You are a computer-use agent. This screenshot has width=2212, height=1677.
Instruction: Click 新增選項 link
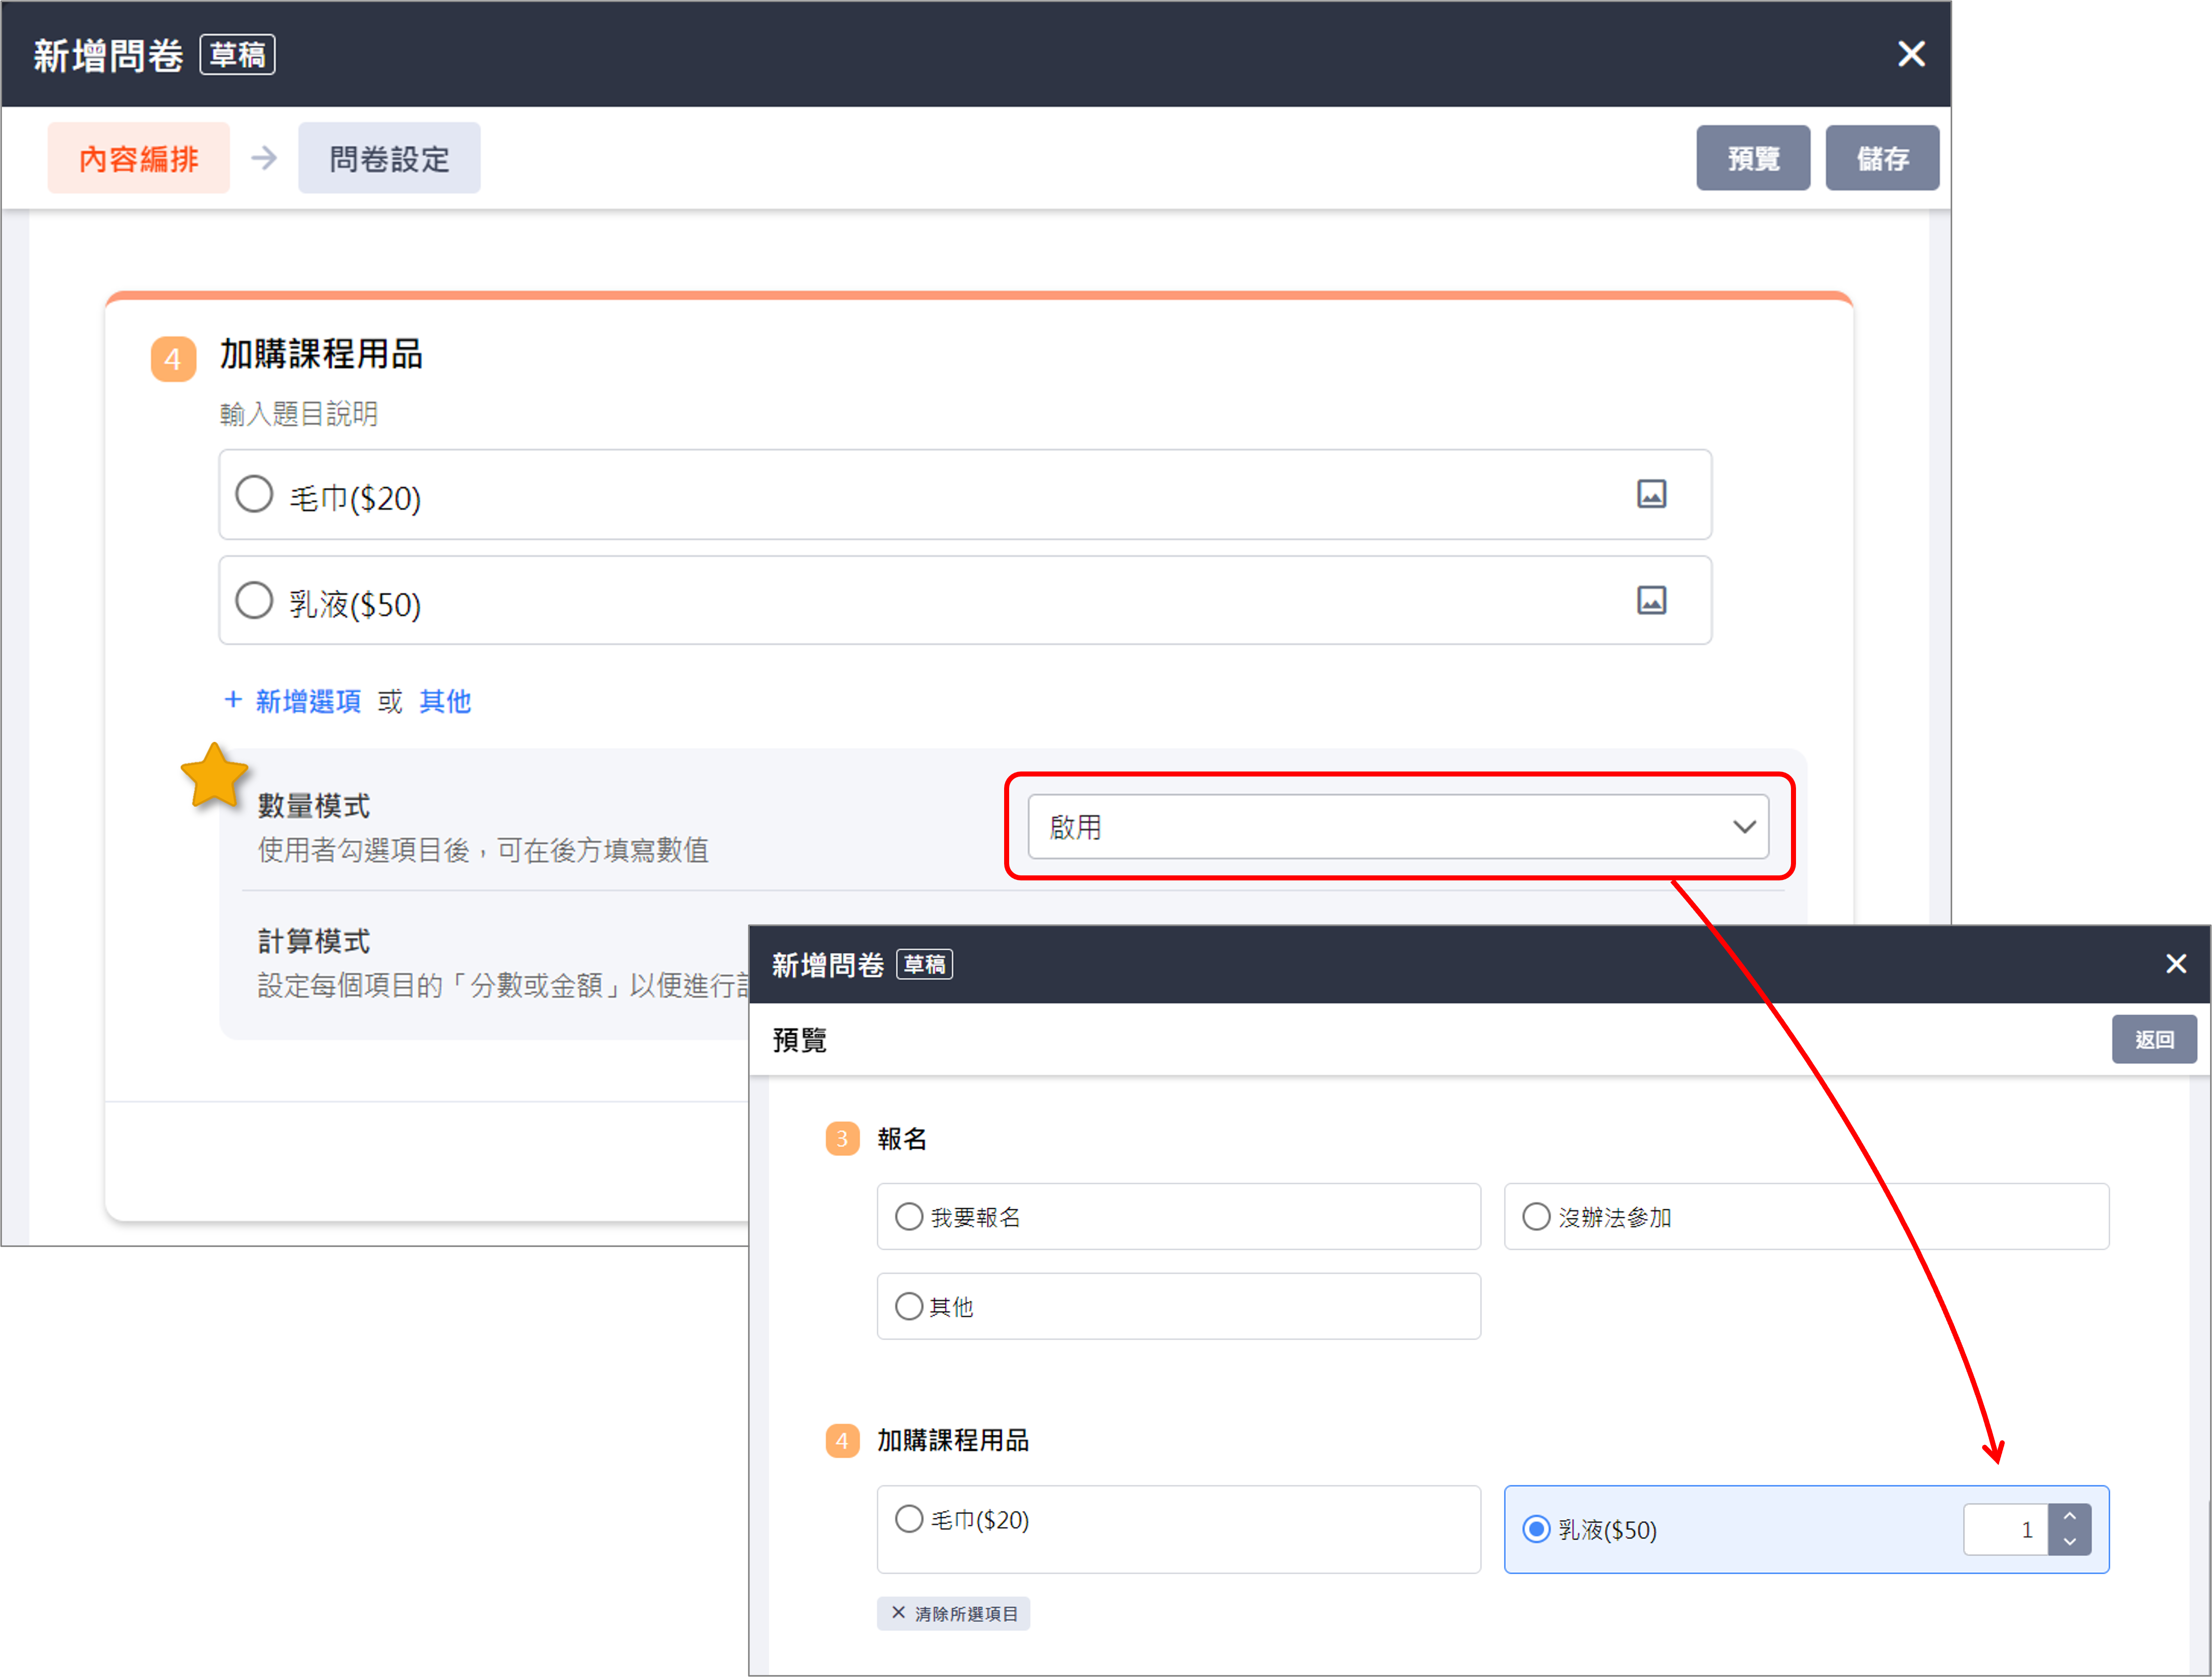click(x=308, y=701)
